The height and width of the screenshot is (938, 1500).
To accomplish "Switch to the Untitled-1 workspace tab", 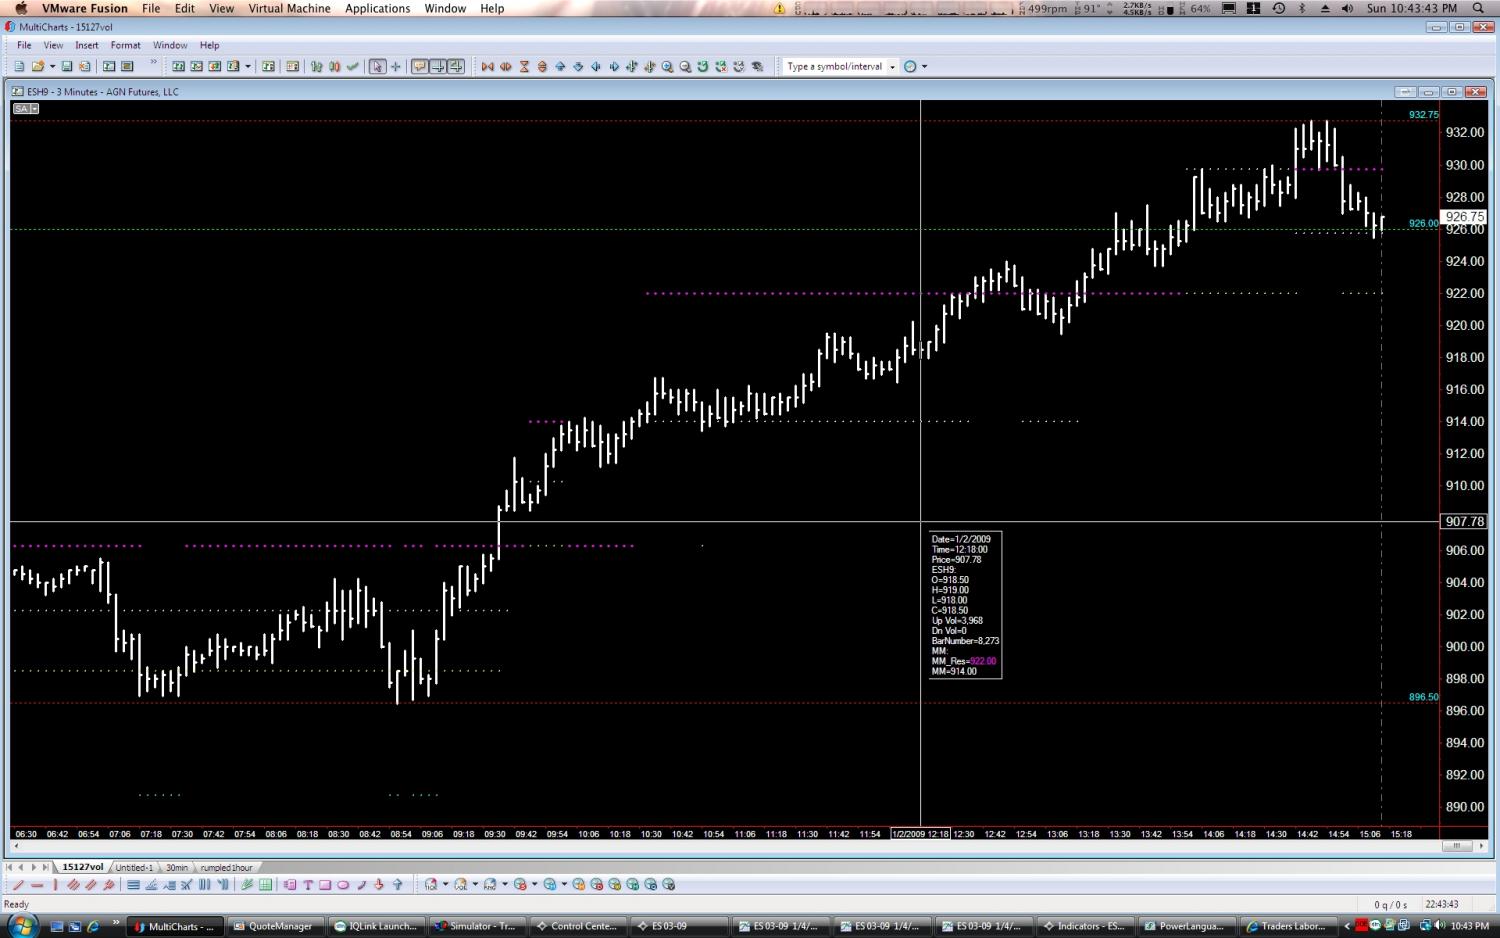I will click(x=134, y=867).
